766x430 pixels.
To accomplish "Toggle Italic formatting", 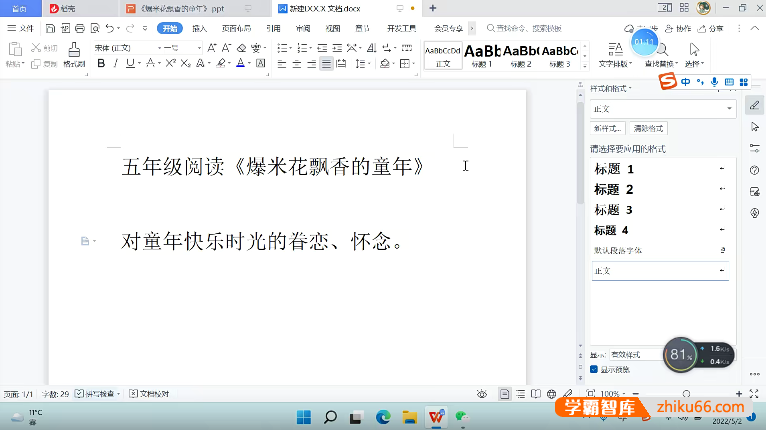I will click(x=115, y=63).
